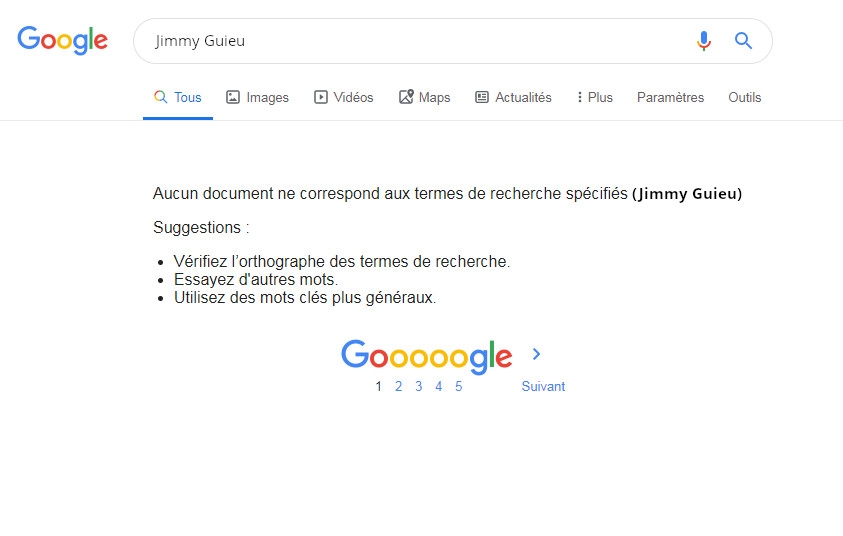Click the blue magnifying glass search icon
The image size is (843, 536).
pyautogui.click(x=743, y=41)
